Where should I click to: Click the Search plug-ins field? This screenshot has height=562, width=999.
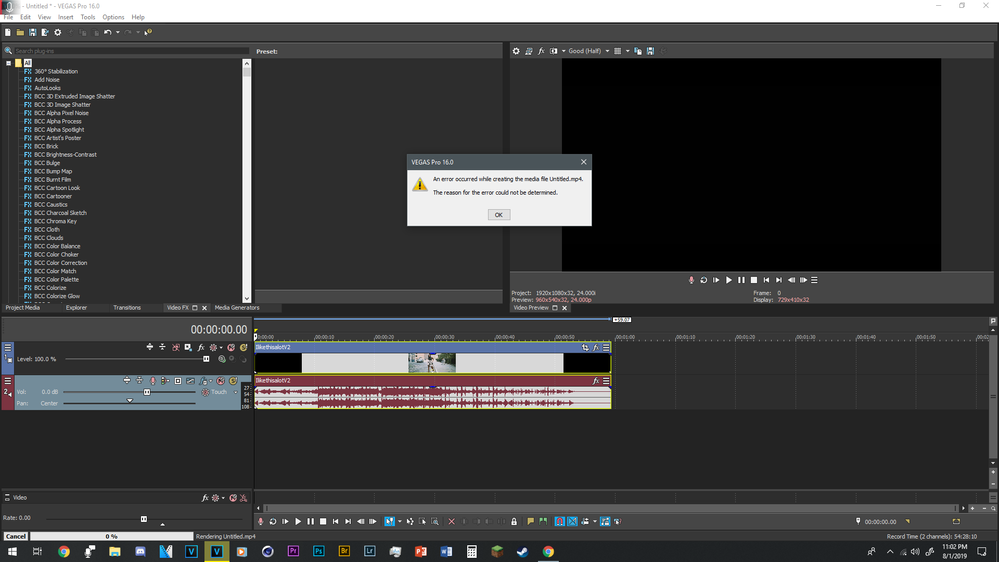coord(131,51)
